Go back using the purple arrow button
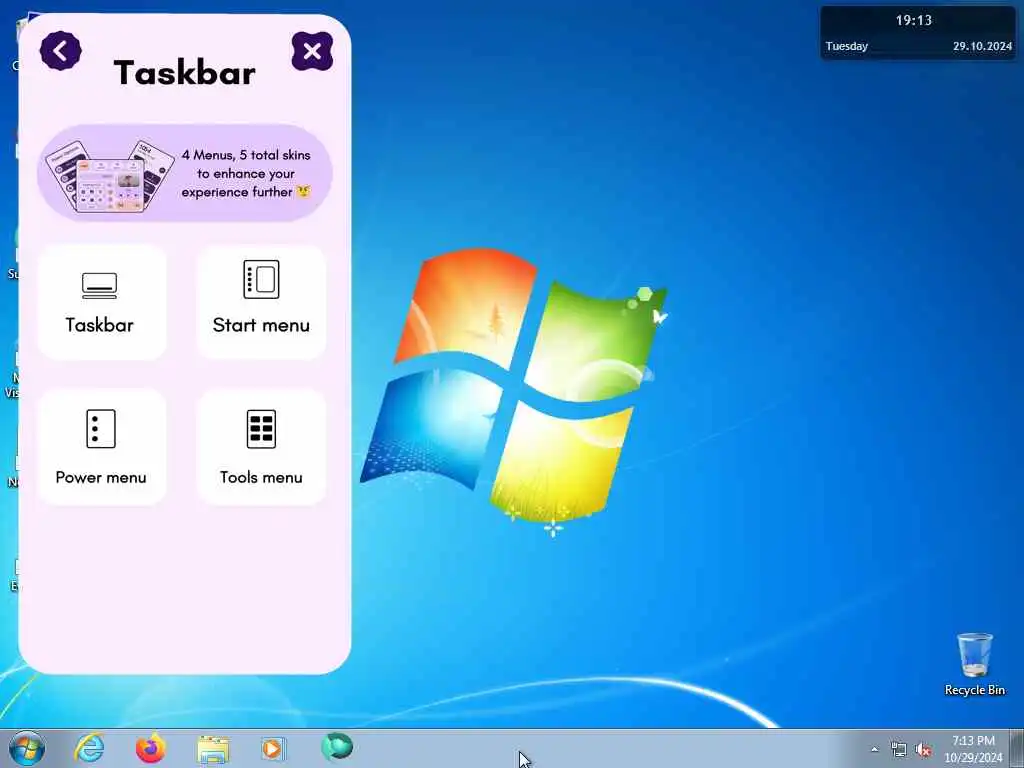Viewport: 1024px width, 768px height. point(61,51)
